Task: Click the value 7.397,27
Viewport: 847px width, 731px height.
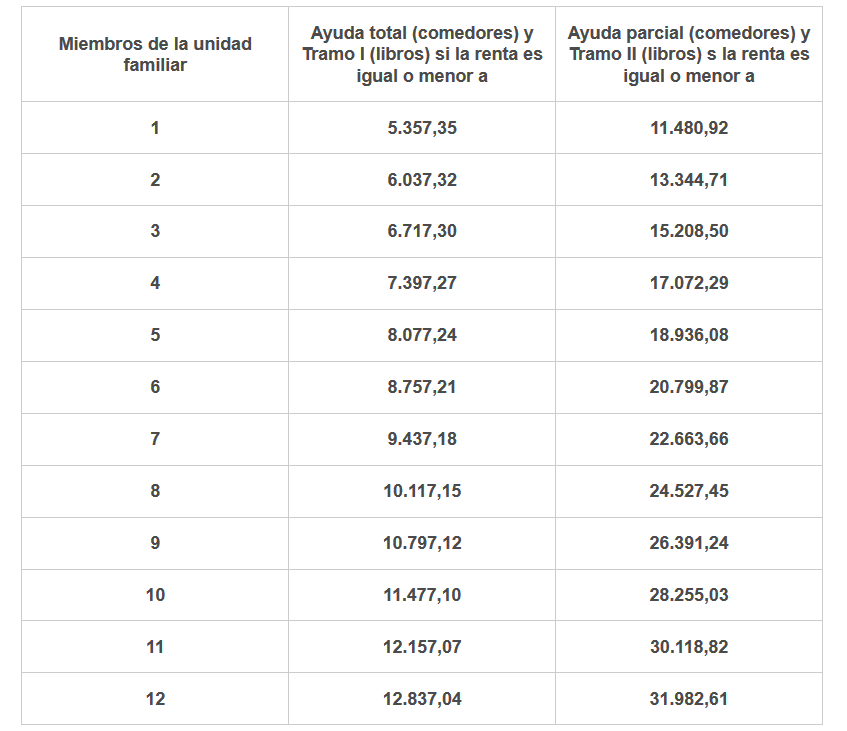Action: pyautogui.click(x=422, y=283)
